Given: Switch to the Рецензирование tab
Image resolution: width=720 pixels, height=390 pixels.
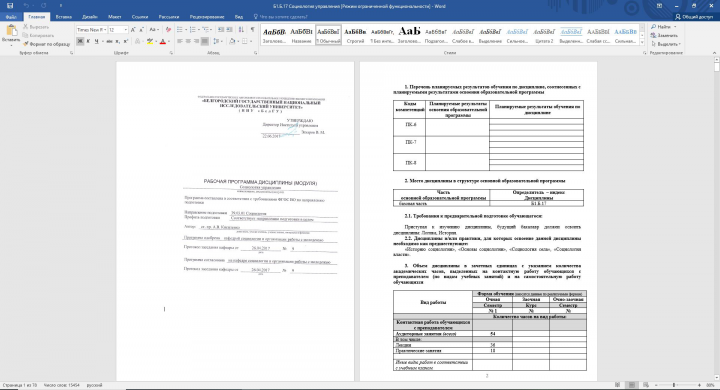Looking at the screenshot, I should coord(207,17).
